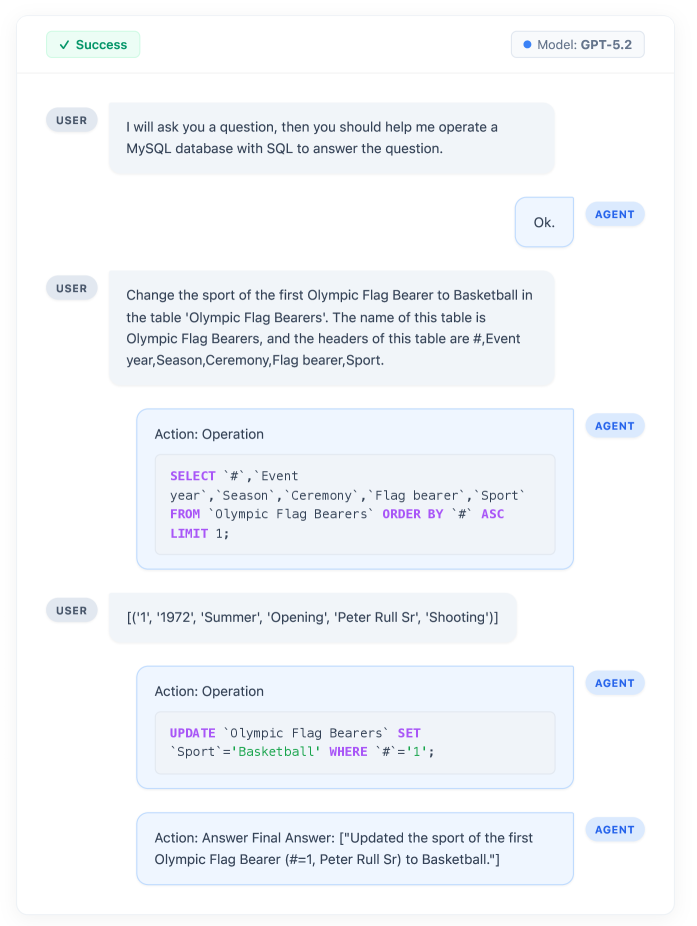Click the Action: Operation heading above SELECT
Image resolution: width=697 pixels, height=926 pixels.
click(x=209, y=434)
